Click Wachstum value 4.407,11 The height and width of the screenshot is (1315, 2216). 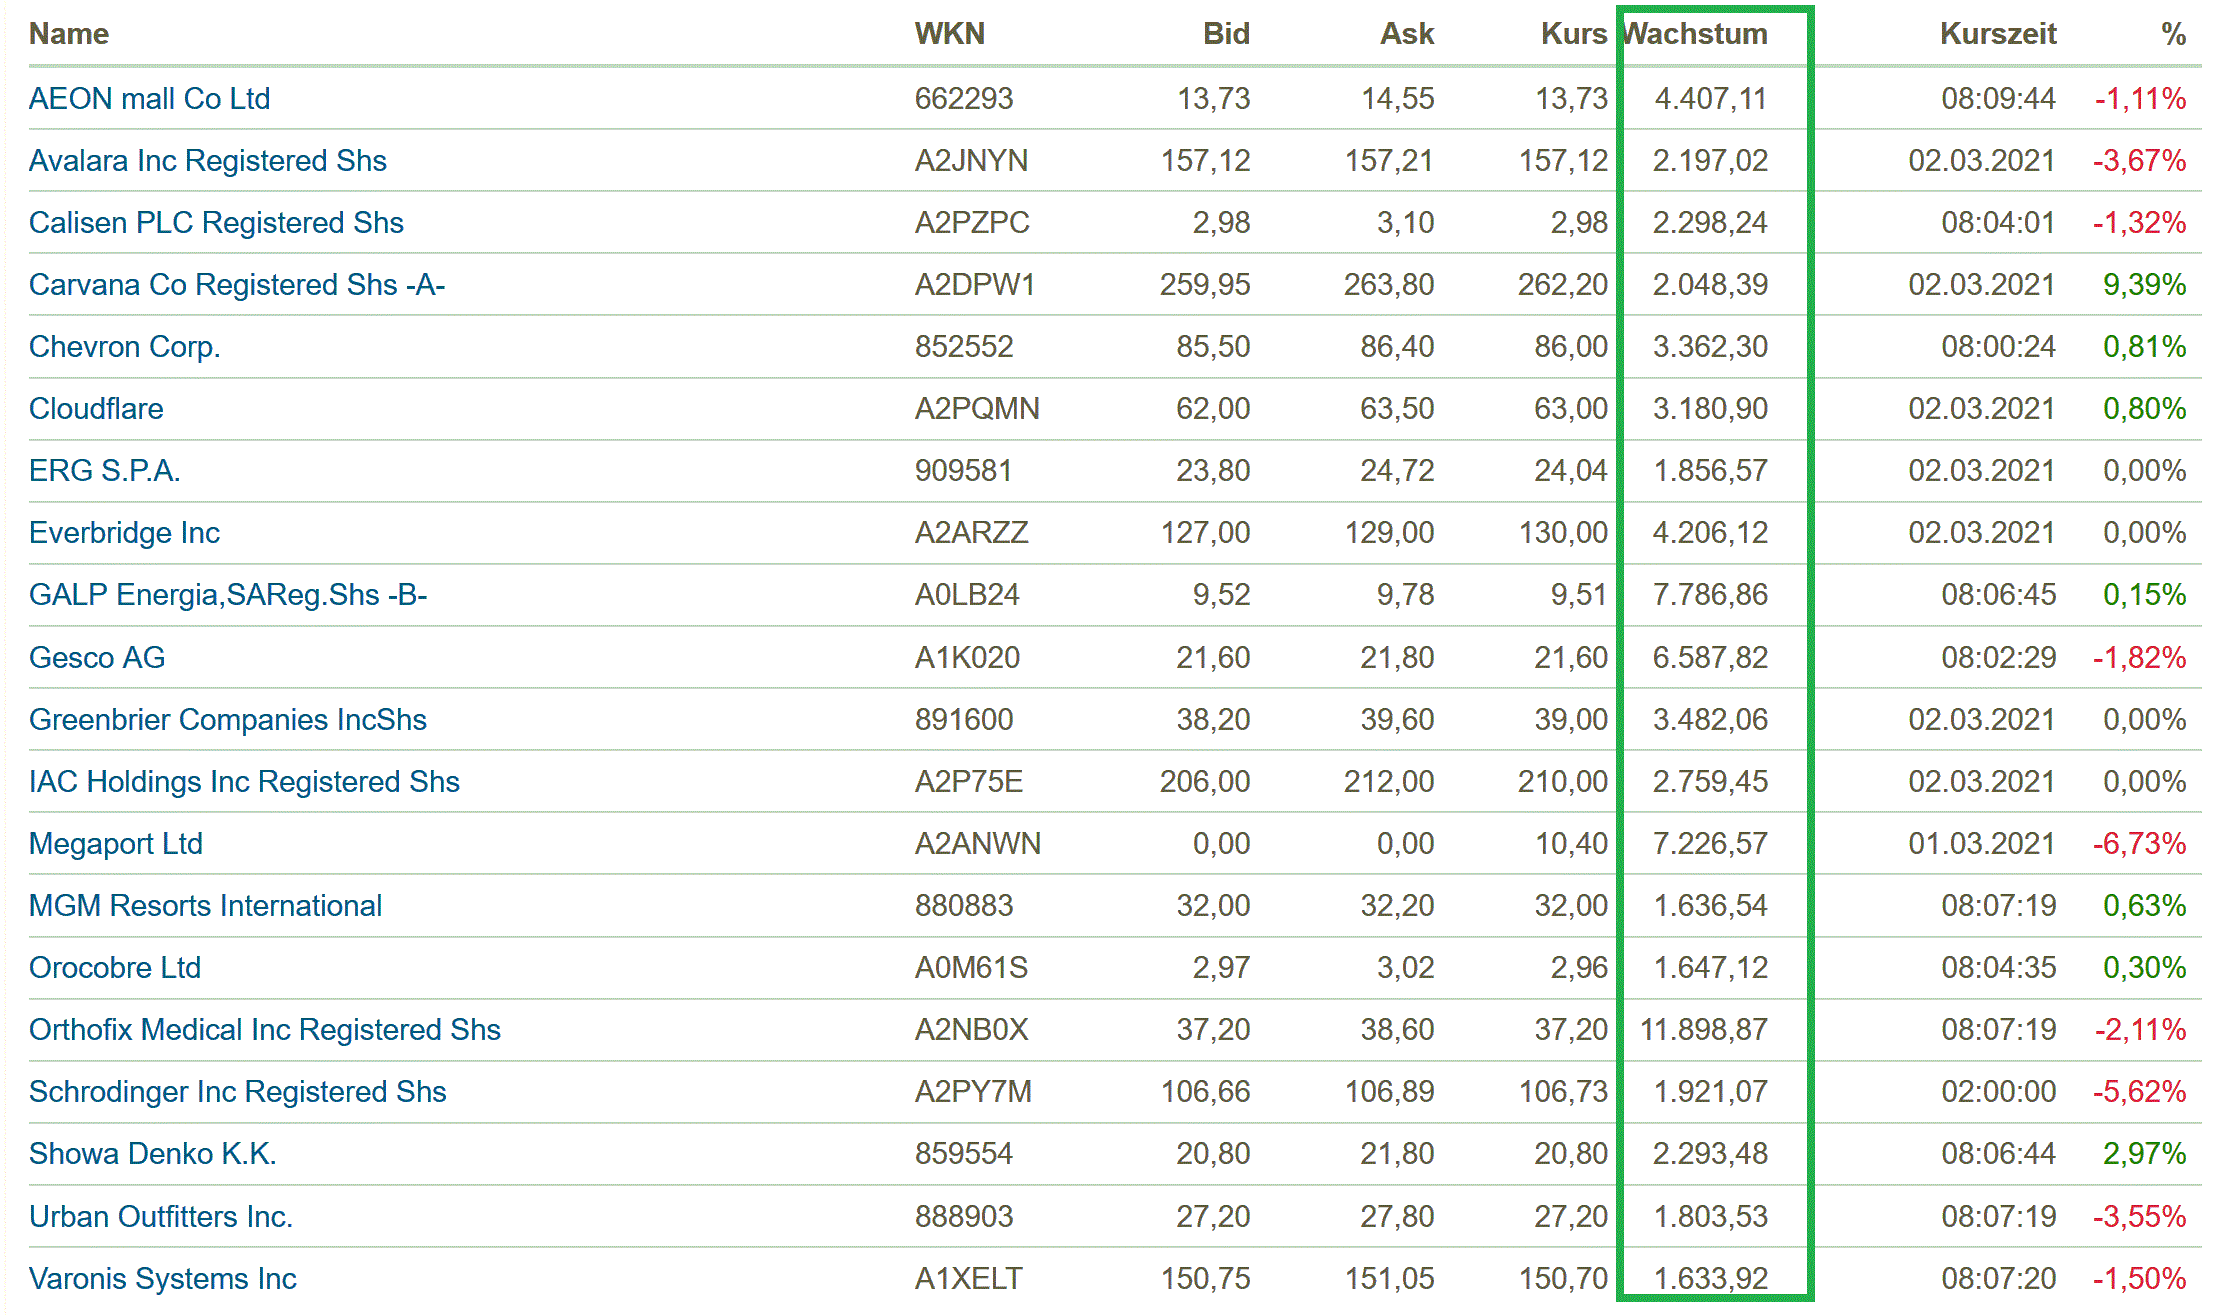coord(1710,99)
